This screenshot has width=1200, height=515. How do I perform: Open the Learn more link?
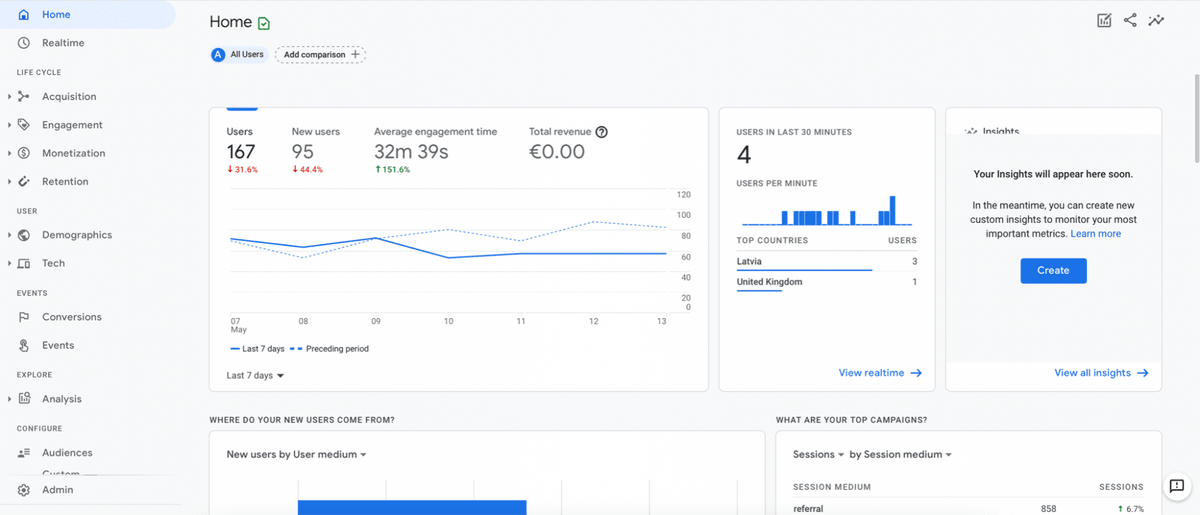[x=1096, y=234]
